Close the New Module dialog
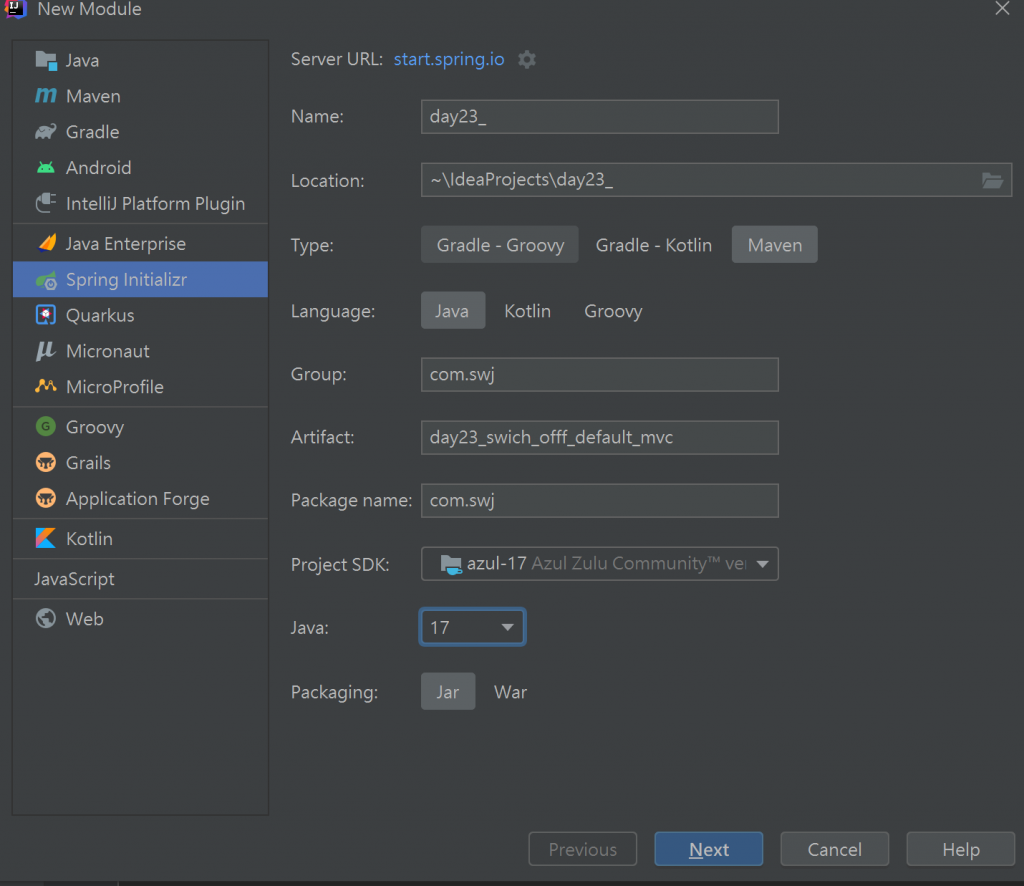 click(x=1002, y=8)
